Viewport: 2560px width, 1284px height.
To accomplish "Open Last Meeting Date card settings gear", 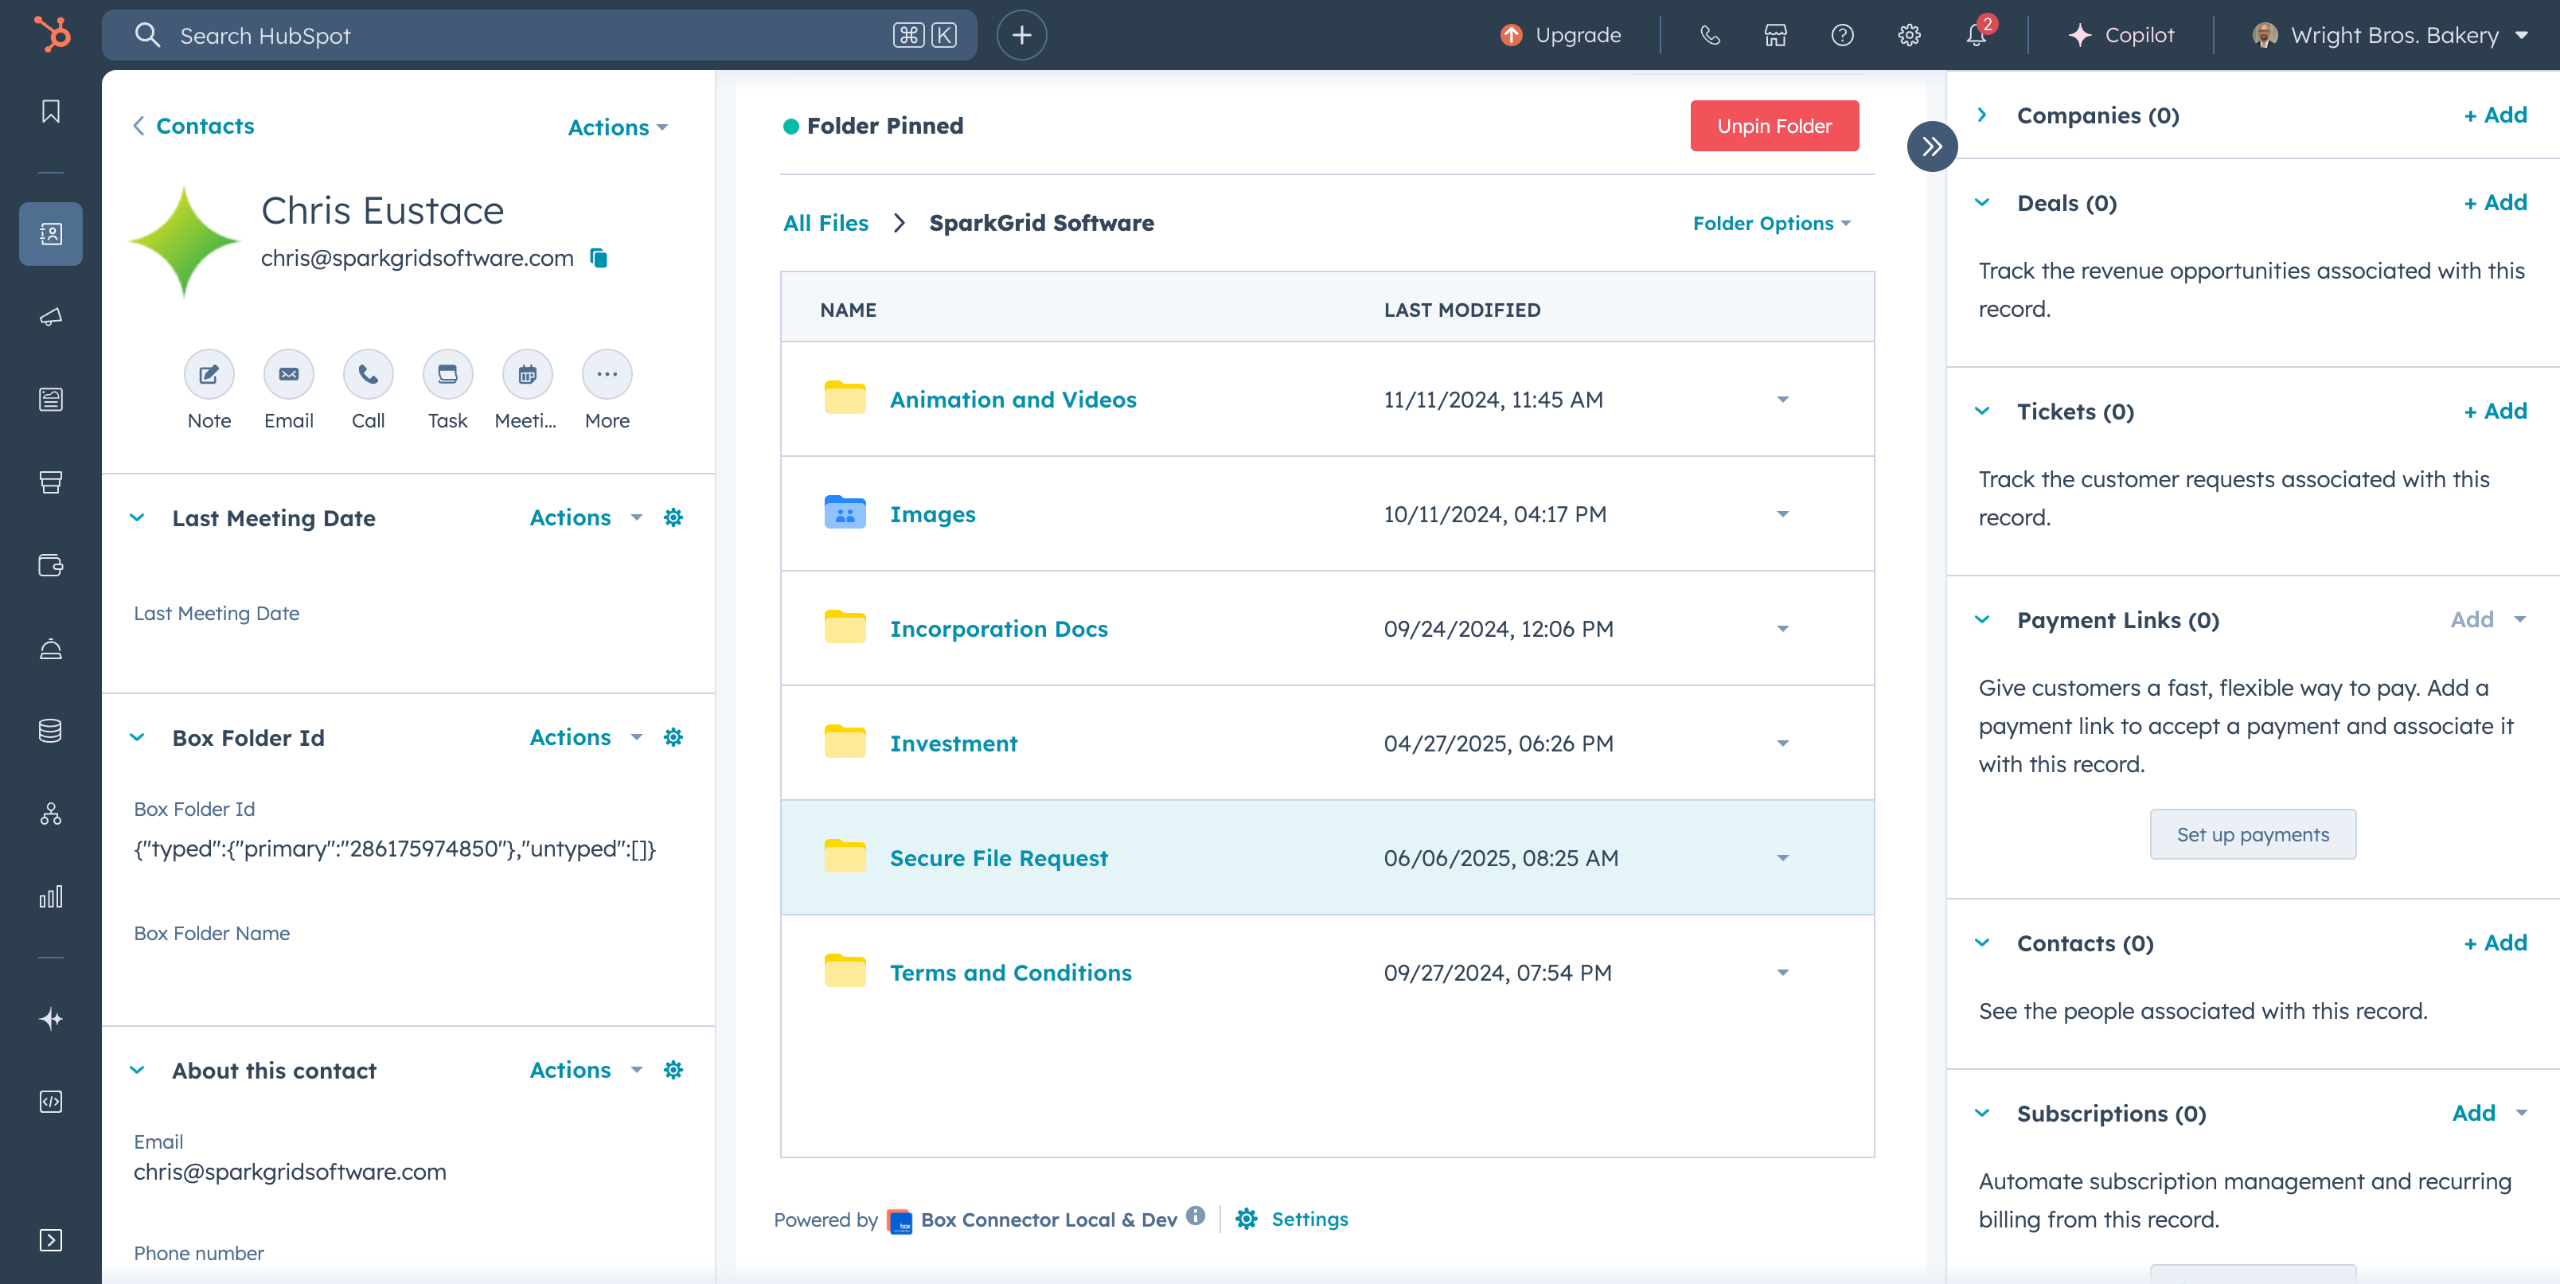I will tap(674, 518).
